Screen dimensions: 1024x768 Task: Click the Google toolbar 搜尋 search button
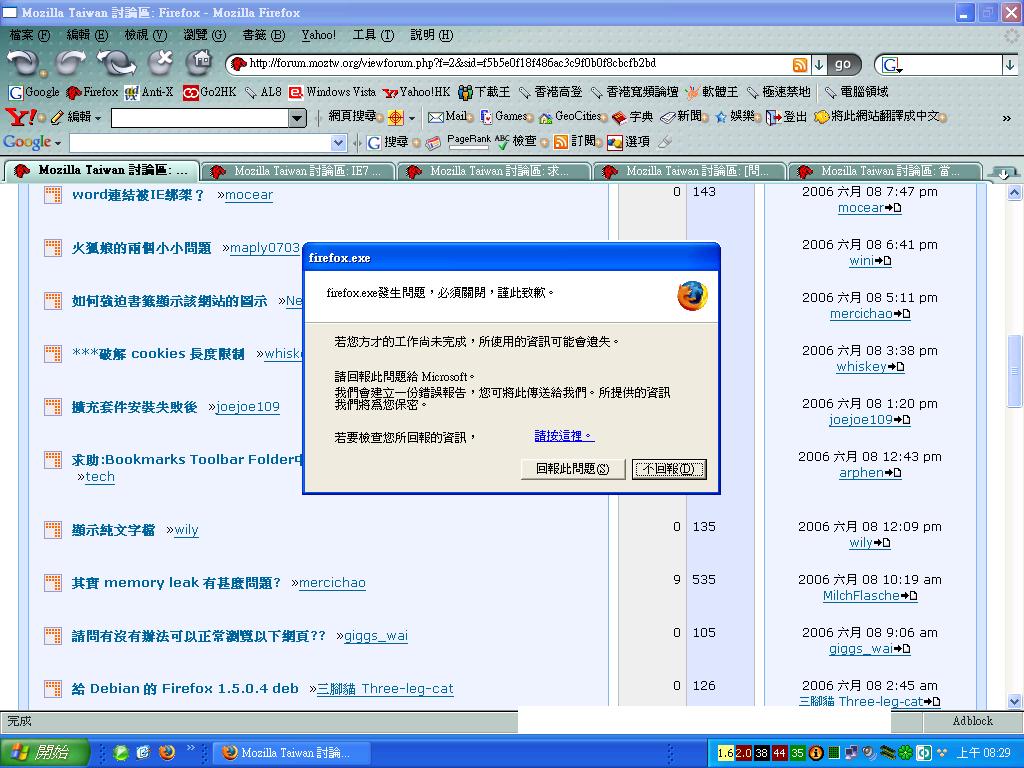[x=387, y=142]
